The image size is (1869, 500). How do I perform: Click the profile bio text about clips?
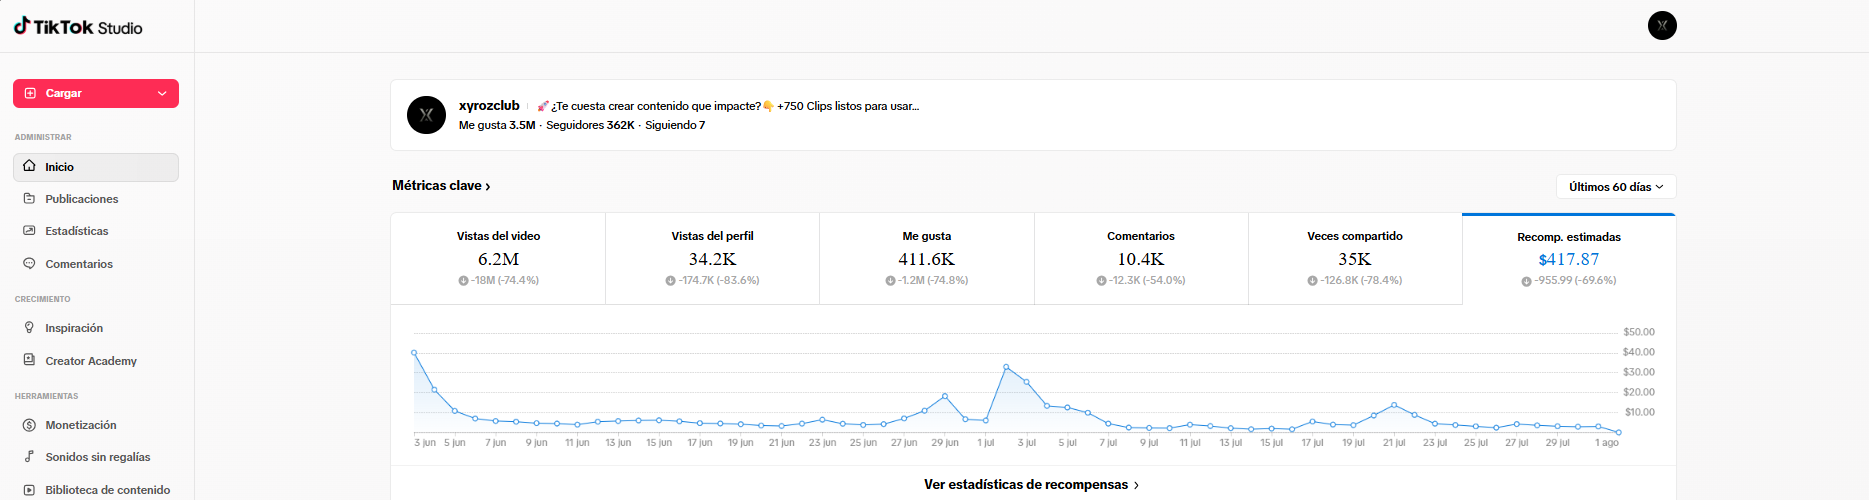(x=728, y=106)
